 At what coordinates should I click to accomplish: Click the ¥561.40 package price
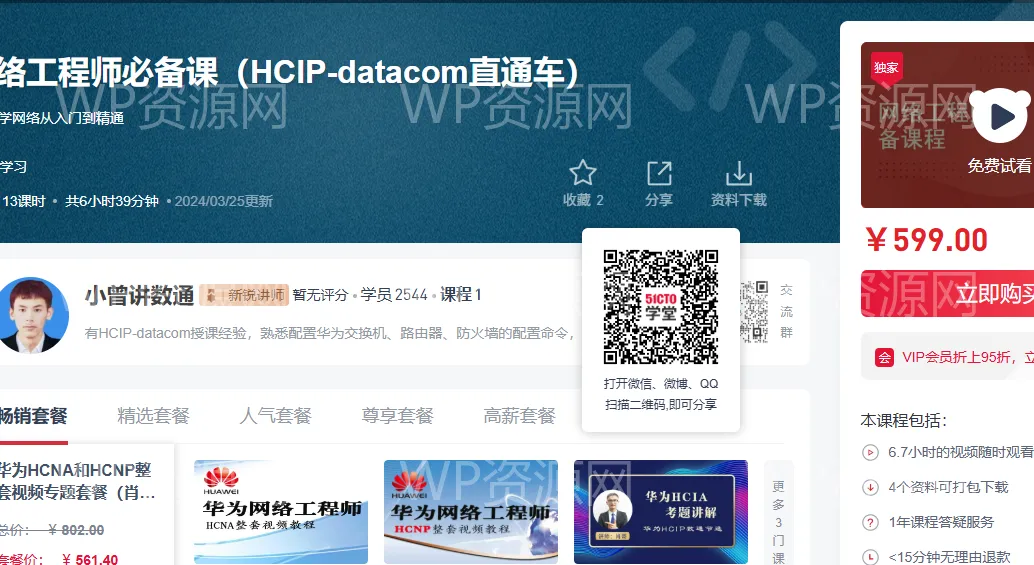pos(90,559)
